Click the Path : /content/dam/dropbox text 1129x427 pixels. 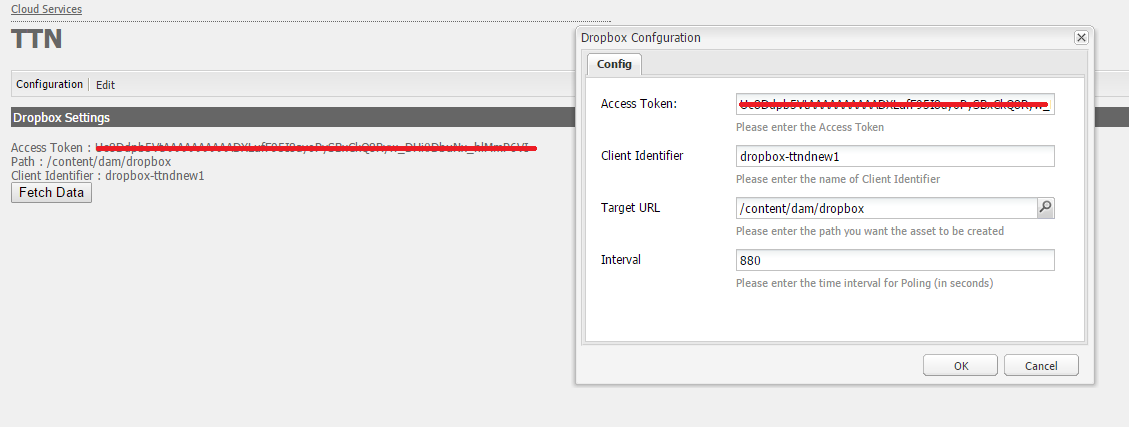tap(91, 162)
